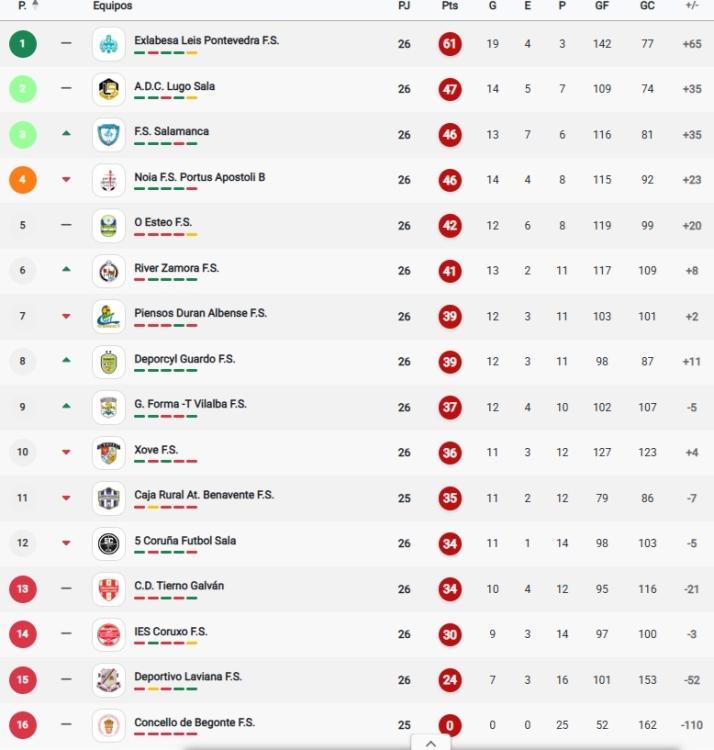The image size is (714, 750).
Task: Click the green position 1 badge
Action: click(23, 44)
